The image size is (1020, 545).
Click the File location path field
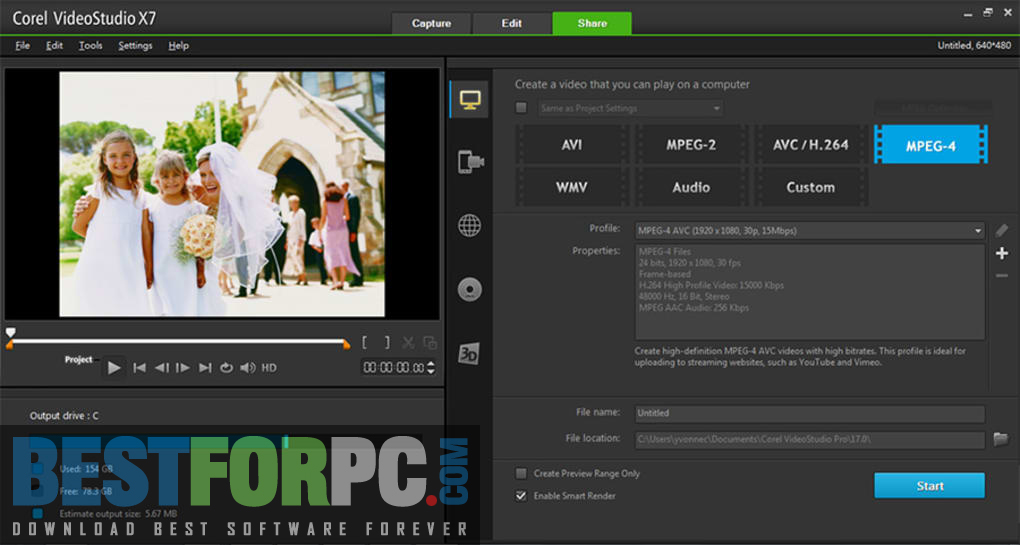810,440
